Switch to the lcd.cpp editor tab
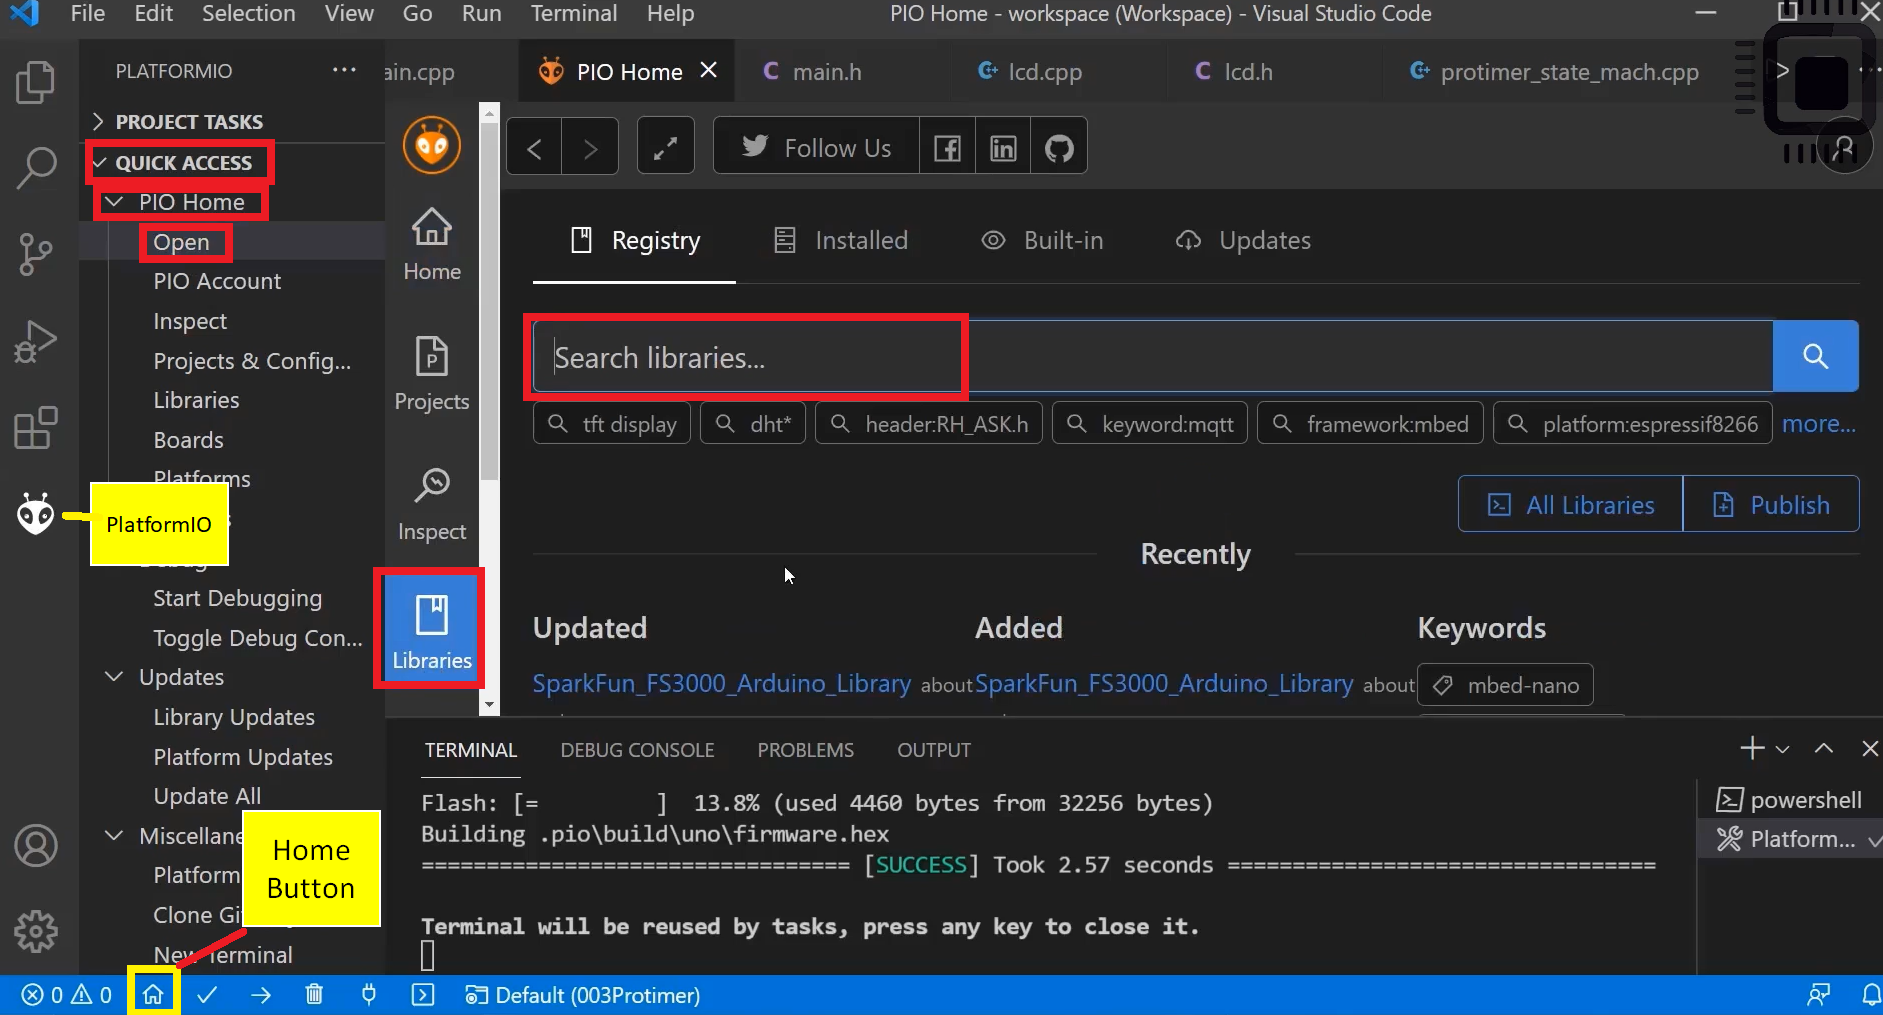Viewport: 1883px width, 1015px height. (1045, 72)
